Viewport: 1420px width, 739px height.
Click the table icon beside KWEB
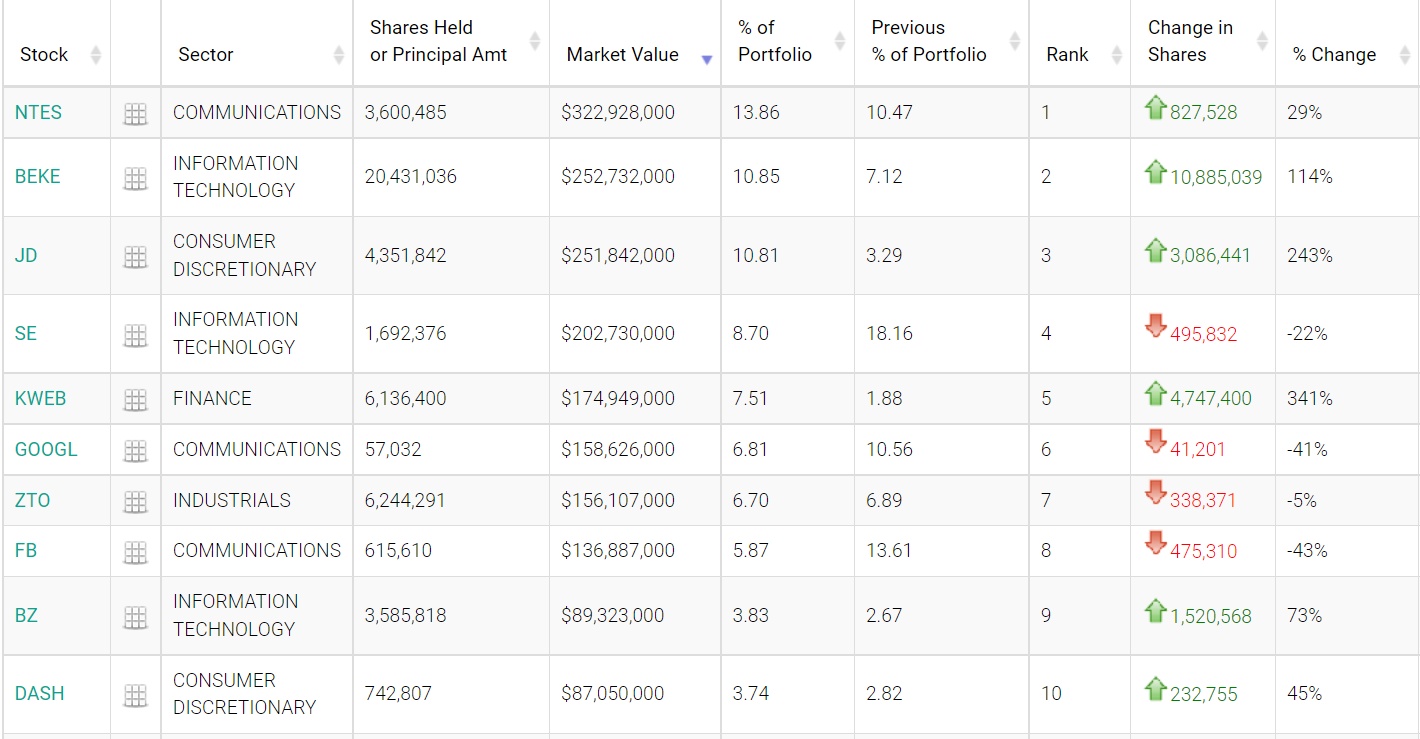click(x=135, y=400)
